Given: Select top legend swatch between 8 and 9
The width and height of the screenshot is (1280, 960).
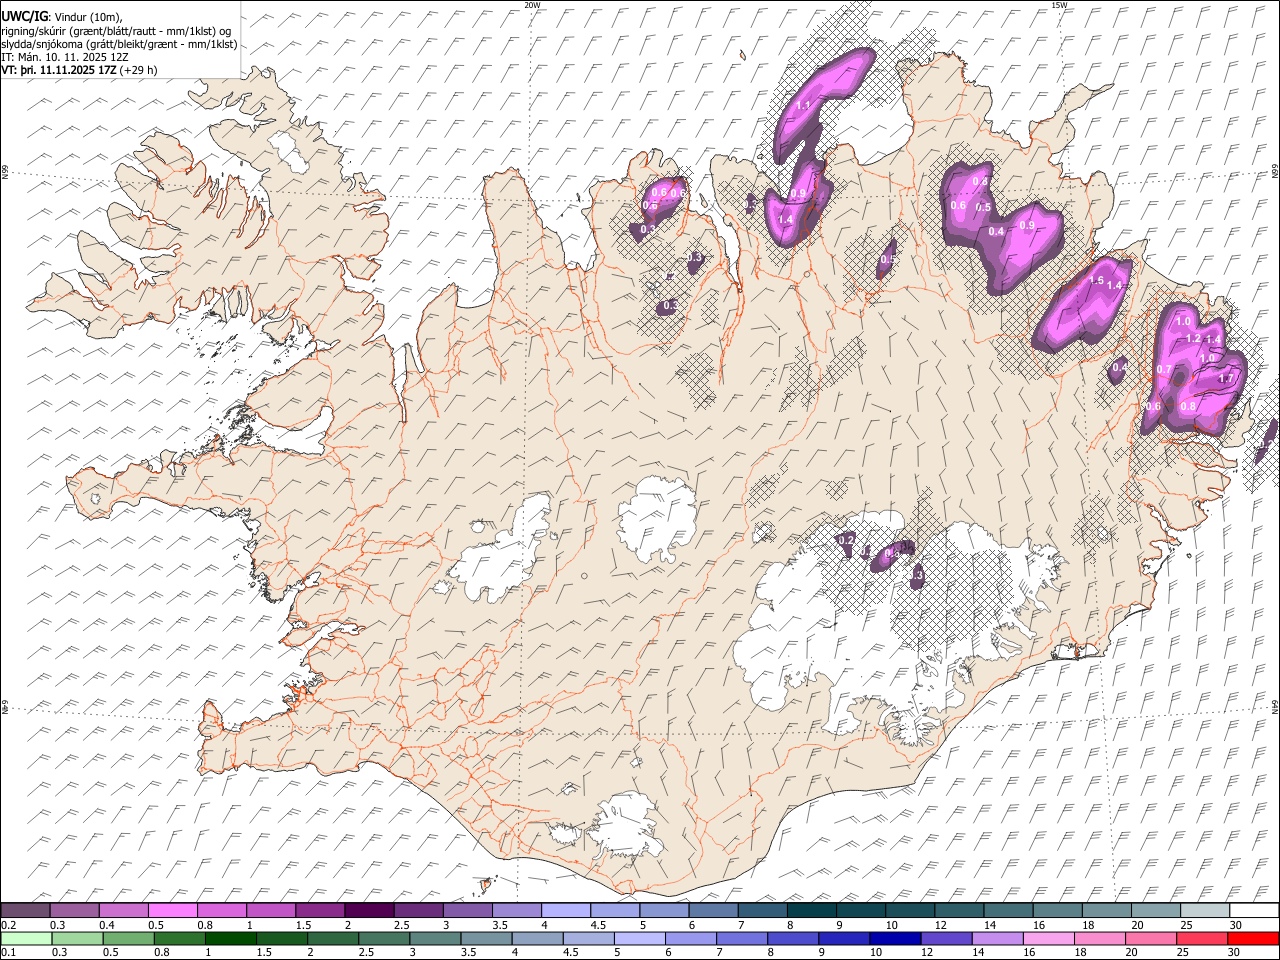Looking at the screenshot, I should click(811, 910).
